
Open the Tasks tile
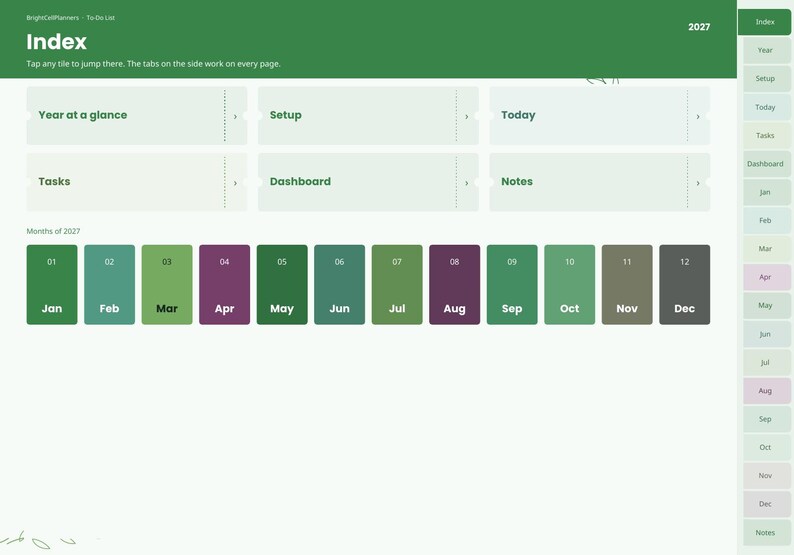[x=137, y=182]
